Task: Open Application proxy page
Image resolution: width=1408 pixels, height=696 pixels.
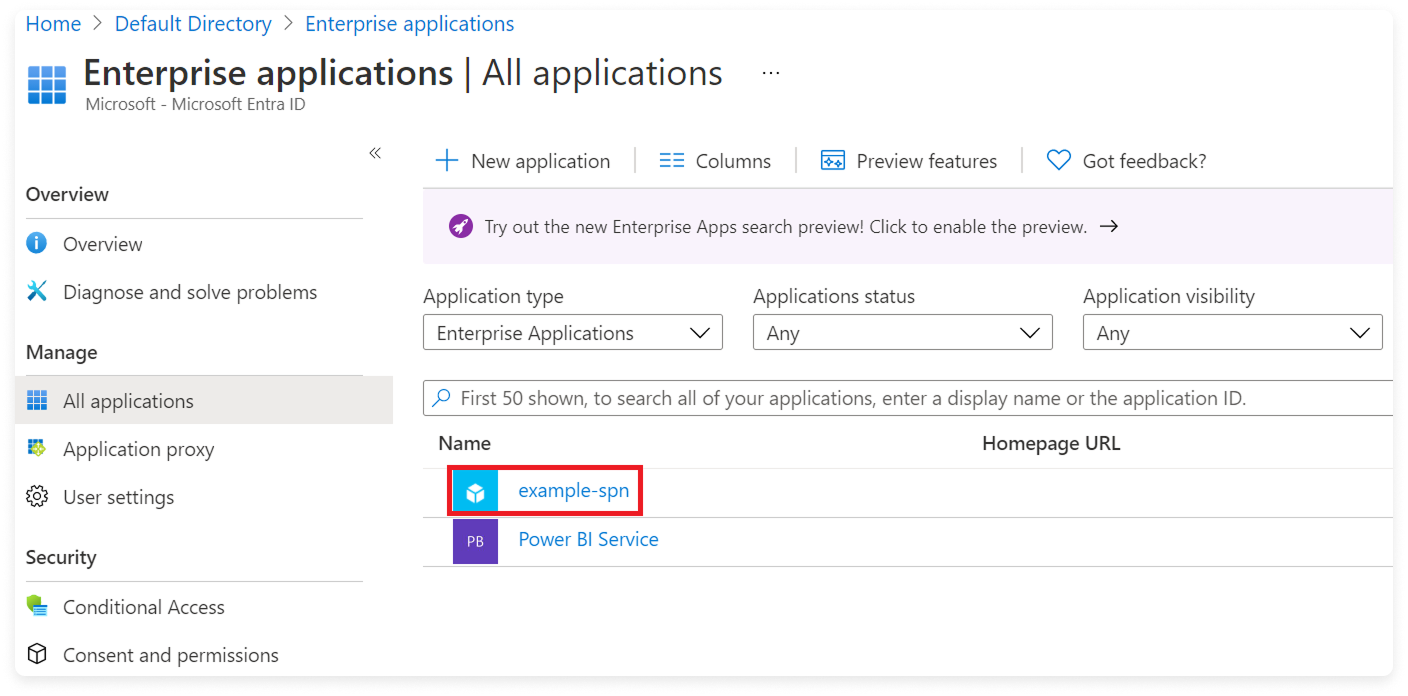Action: (138, 449)
